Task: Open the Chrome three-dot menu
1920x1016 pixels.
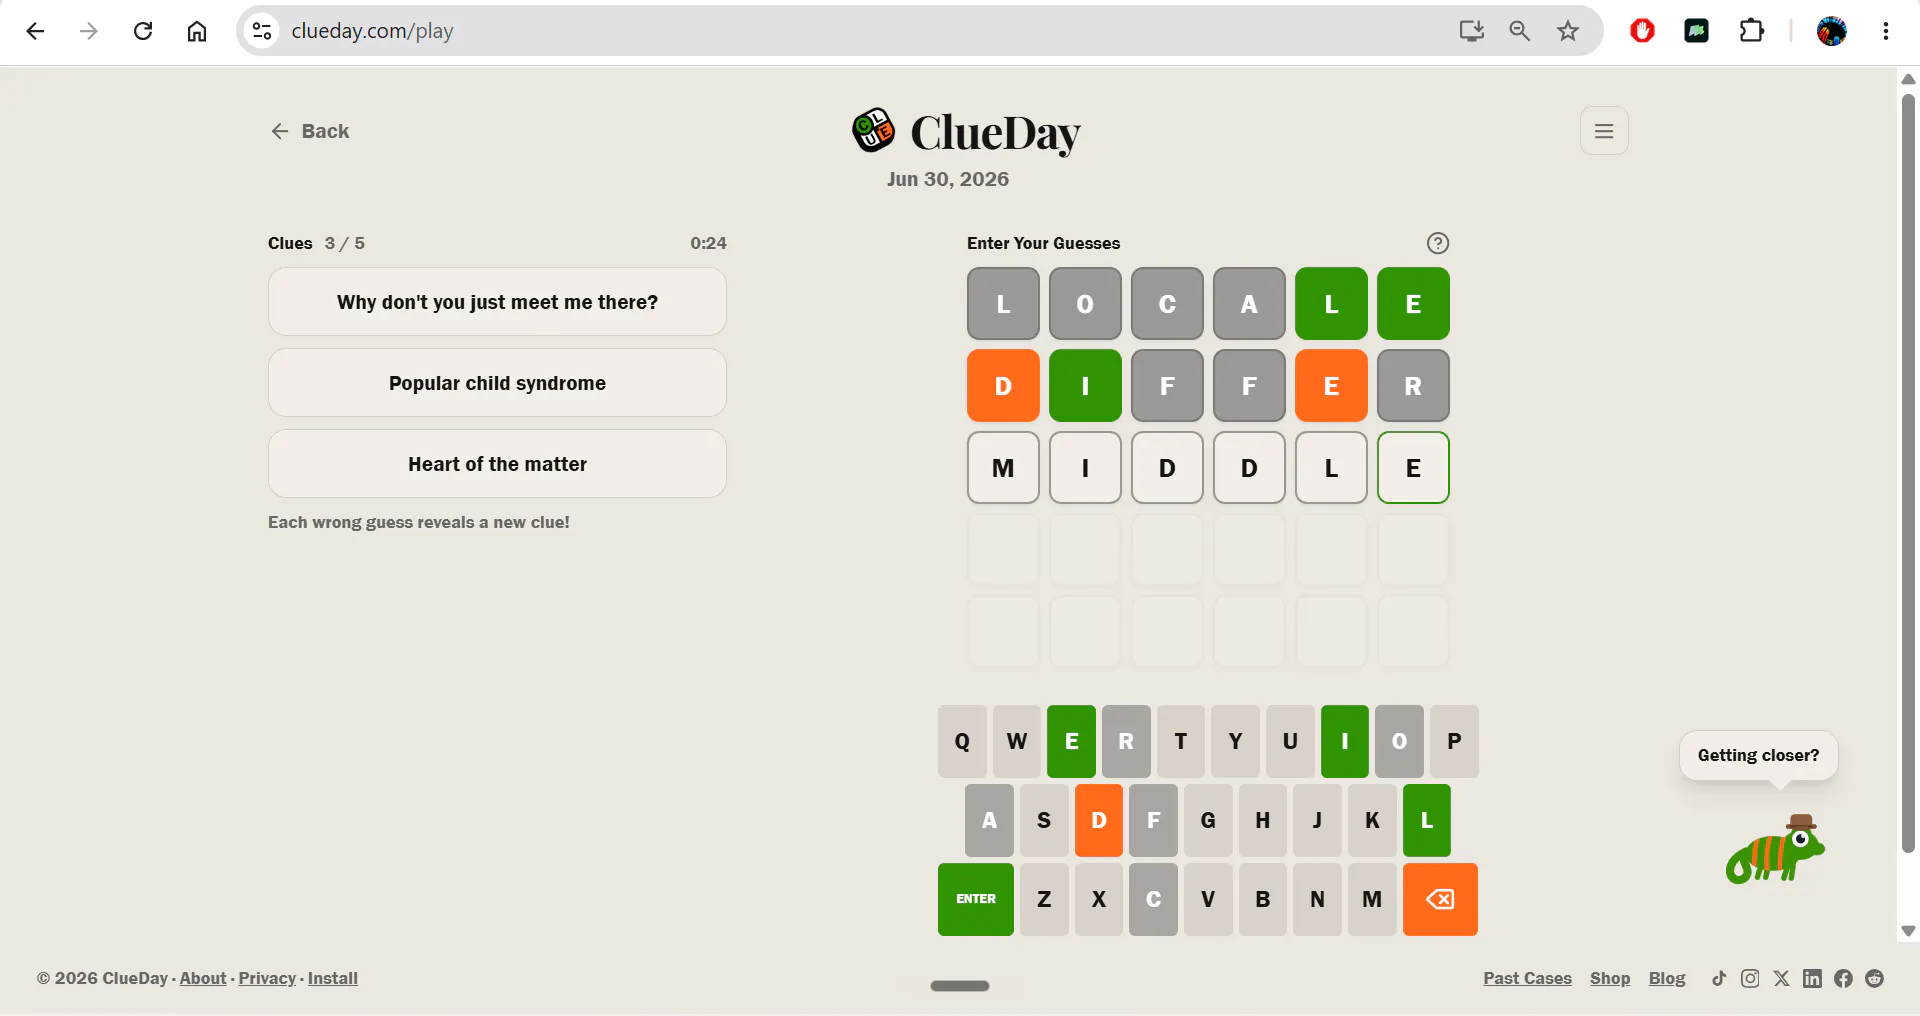Action: click(1886, 31)
